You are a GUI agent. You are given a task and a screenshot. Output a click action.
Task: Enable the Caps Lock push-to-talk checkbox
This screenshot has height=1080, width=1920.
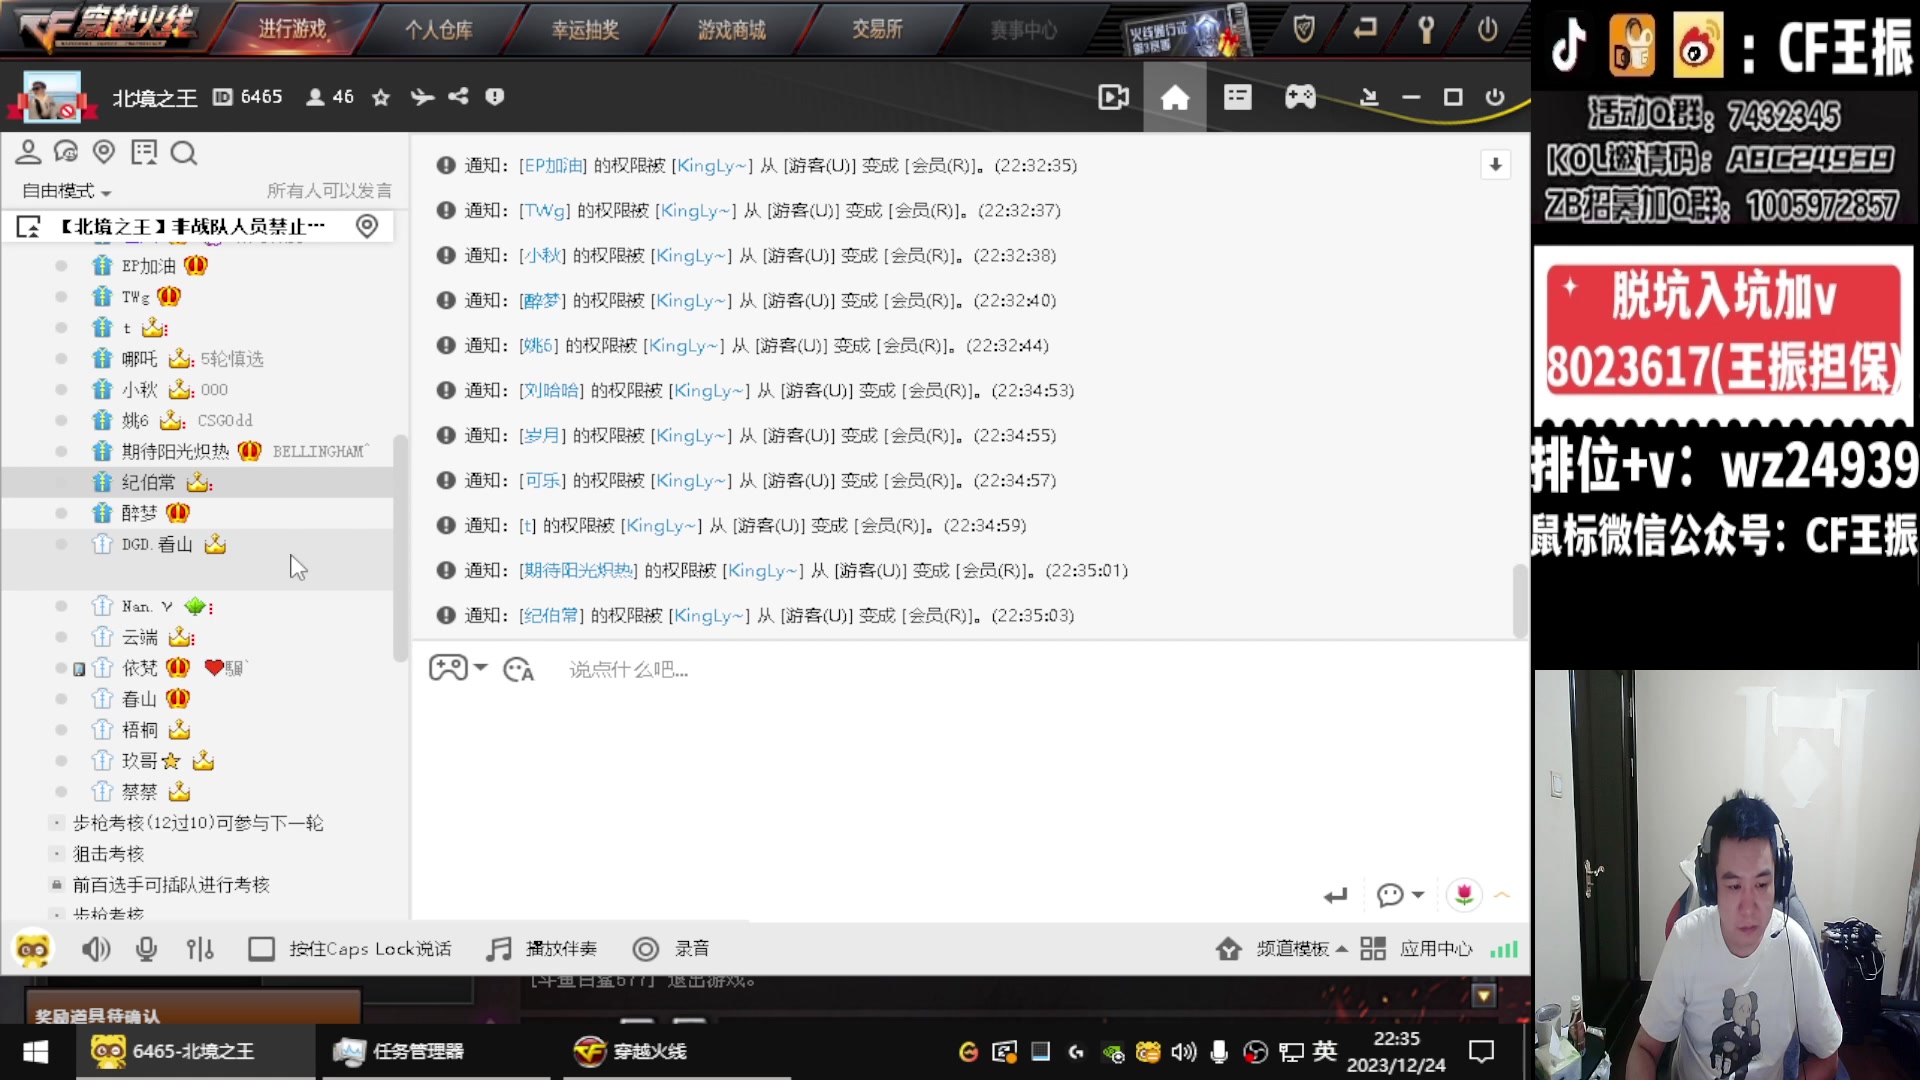pos(261,949)
